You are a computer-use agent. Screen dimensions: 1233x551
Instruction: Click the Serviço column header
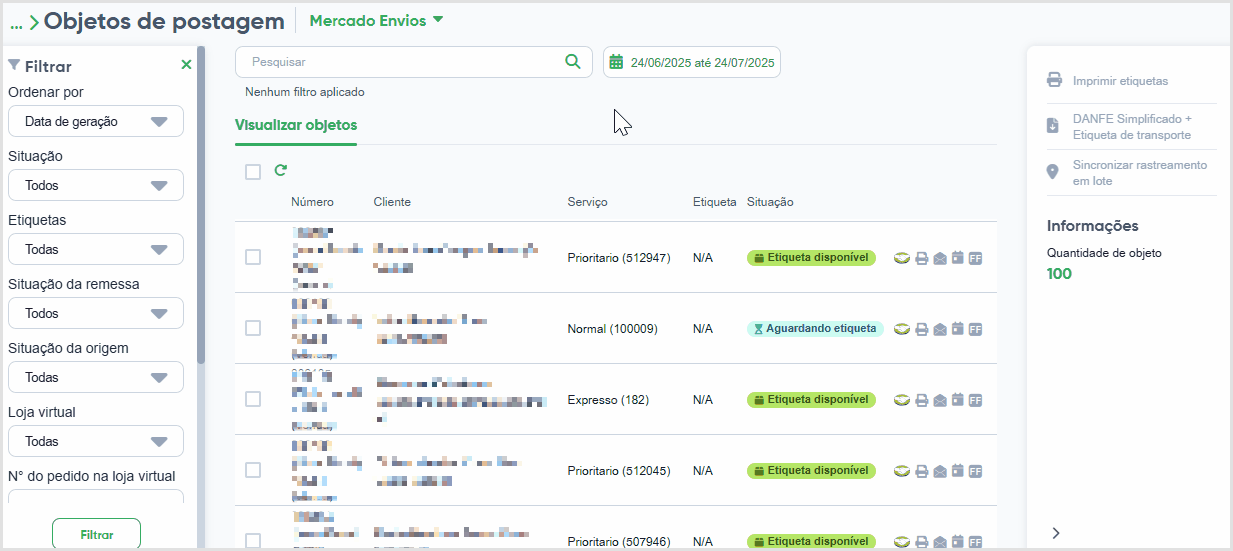(x=587, y=202)
